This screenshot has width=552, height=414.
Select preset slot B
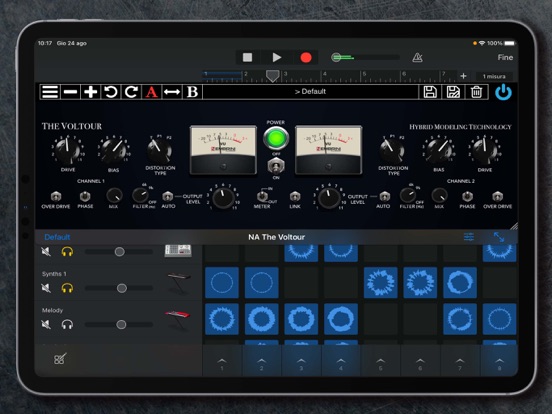click(x=192, y=92)
